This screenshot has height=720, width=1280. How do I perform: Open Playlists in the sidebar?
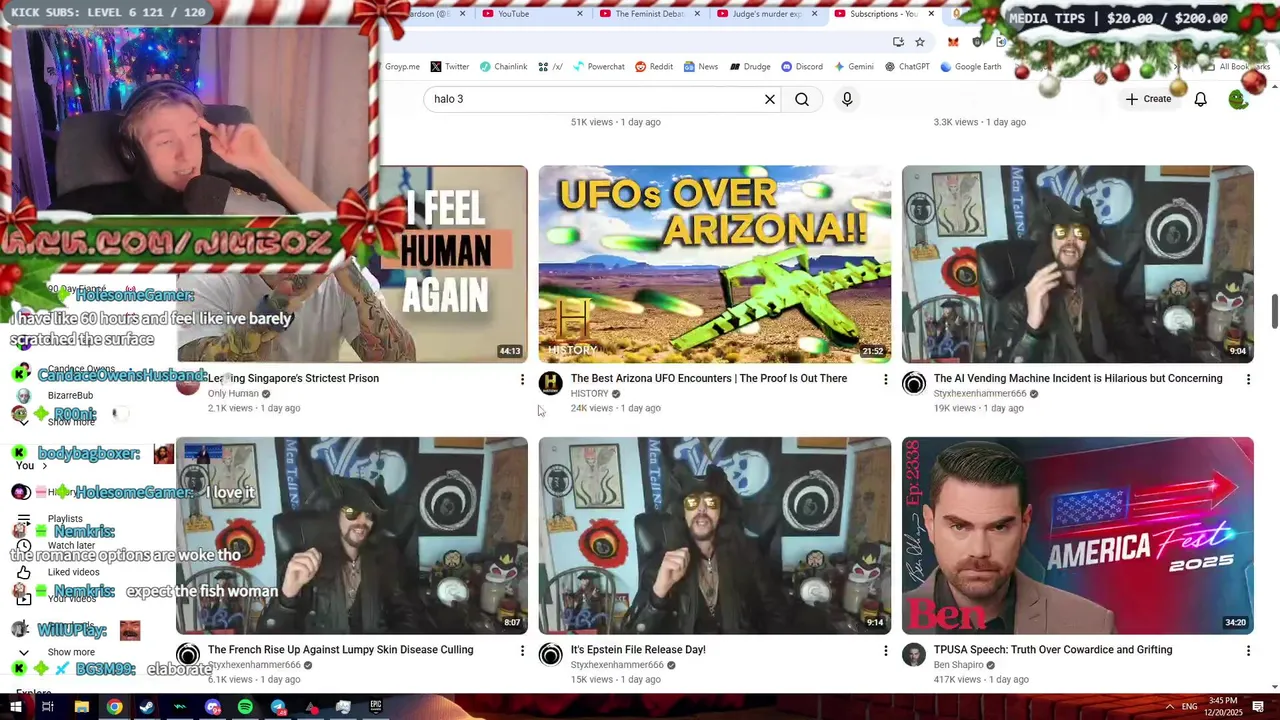coord(65,518)
